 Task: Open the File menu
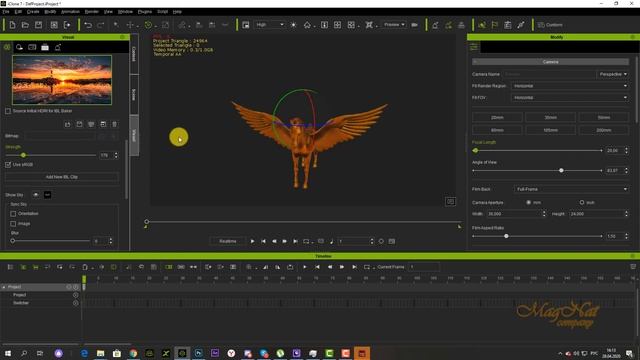click(x=6, y=12)
